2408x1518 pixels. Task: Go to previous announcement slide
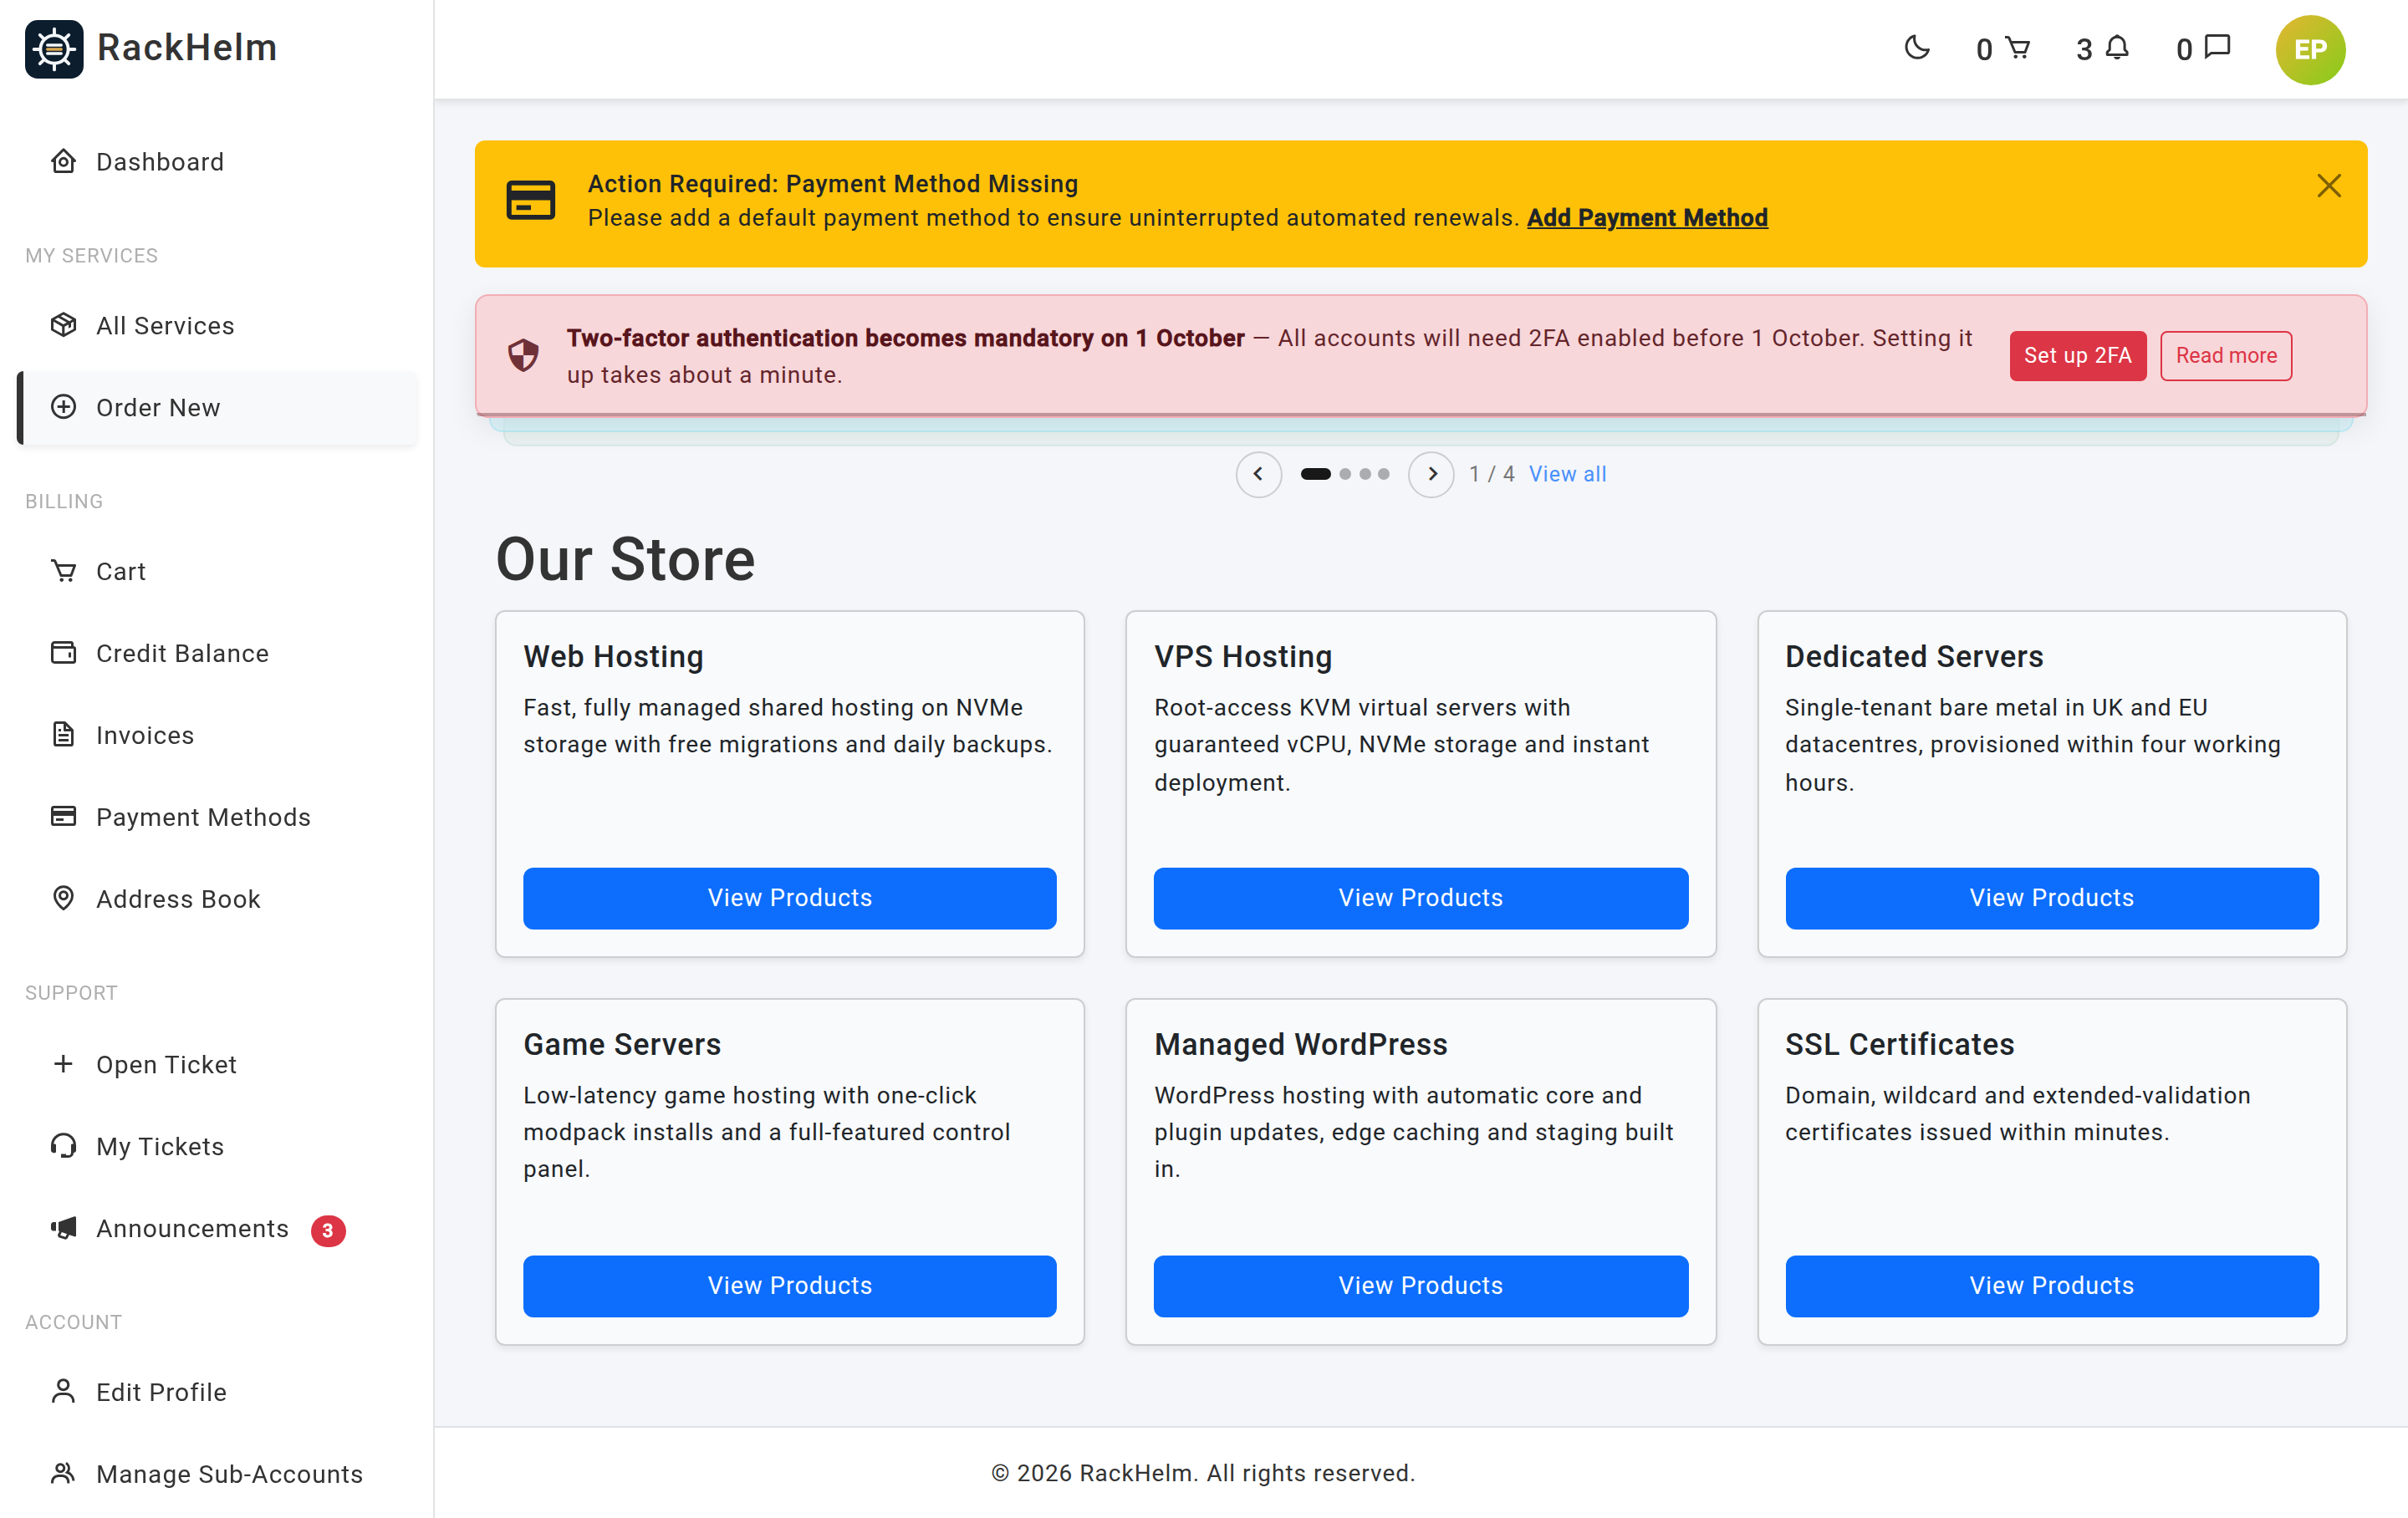point(1258,474)
